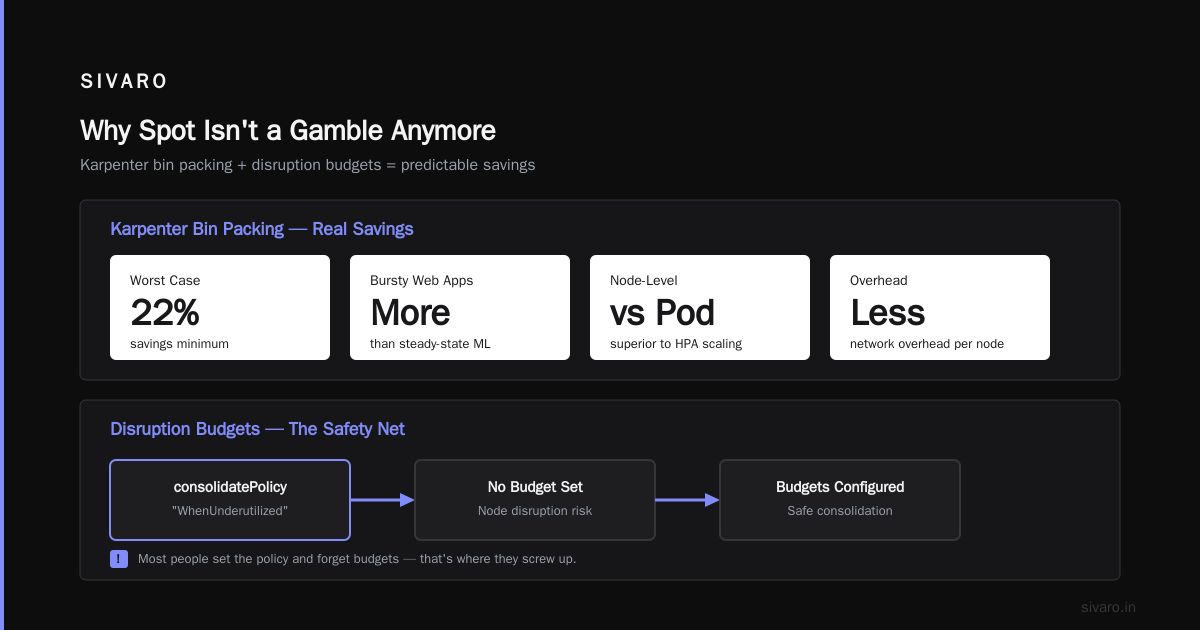Select the consolidatePolicy box
Image resolution: width=1200 pixels, height=630 pixels.
(x=230, y=500)
